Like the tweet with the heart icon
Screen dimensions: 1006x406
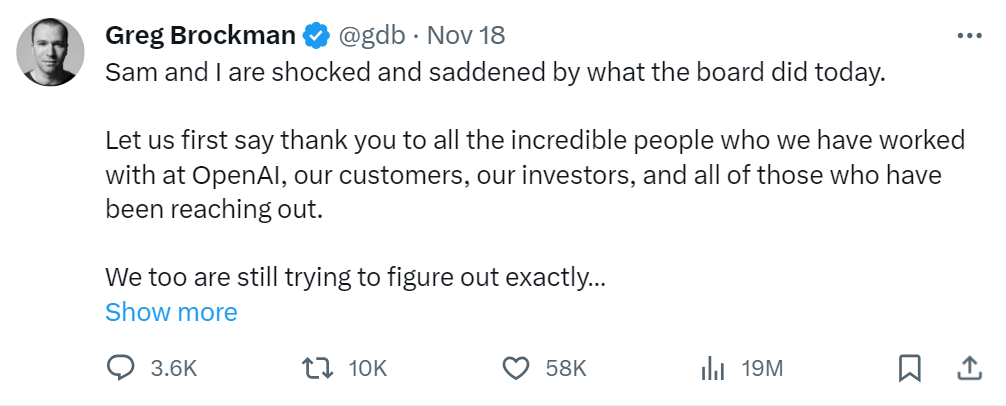click(x=515, y=368)
